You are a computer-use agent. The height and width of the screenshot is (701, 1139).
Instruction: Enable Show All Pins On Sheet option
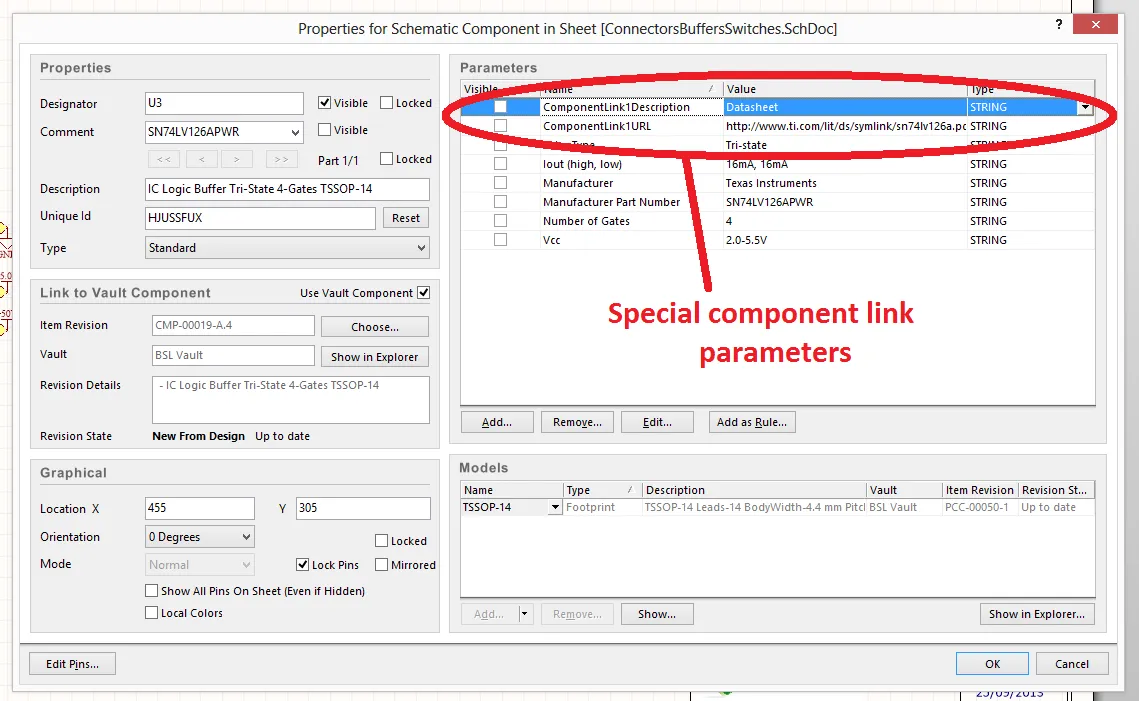(152, 591)
